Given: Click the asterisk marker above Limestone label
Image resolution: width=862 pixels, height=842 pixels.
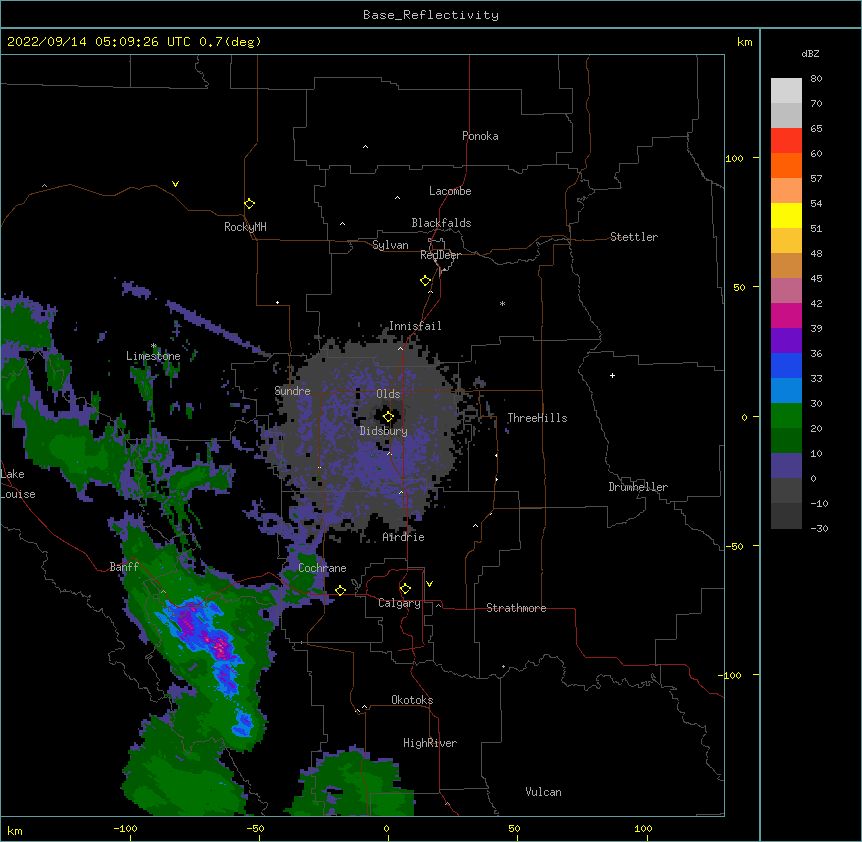Looking at the screenshot, I should (153, 346).
